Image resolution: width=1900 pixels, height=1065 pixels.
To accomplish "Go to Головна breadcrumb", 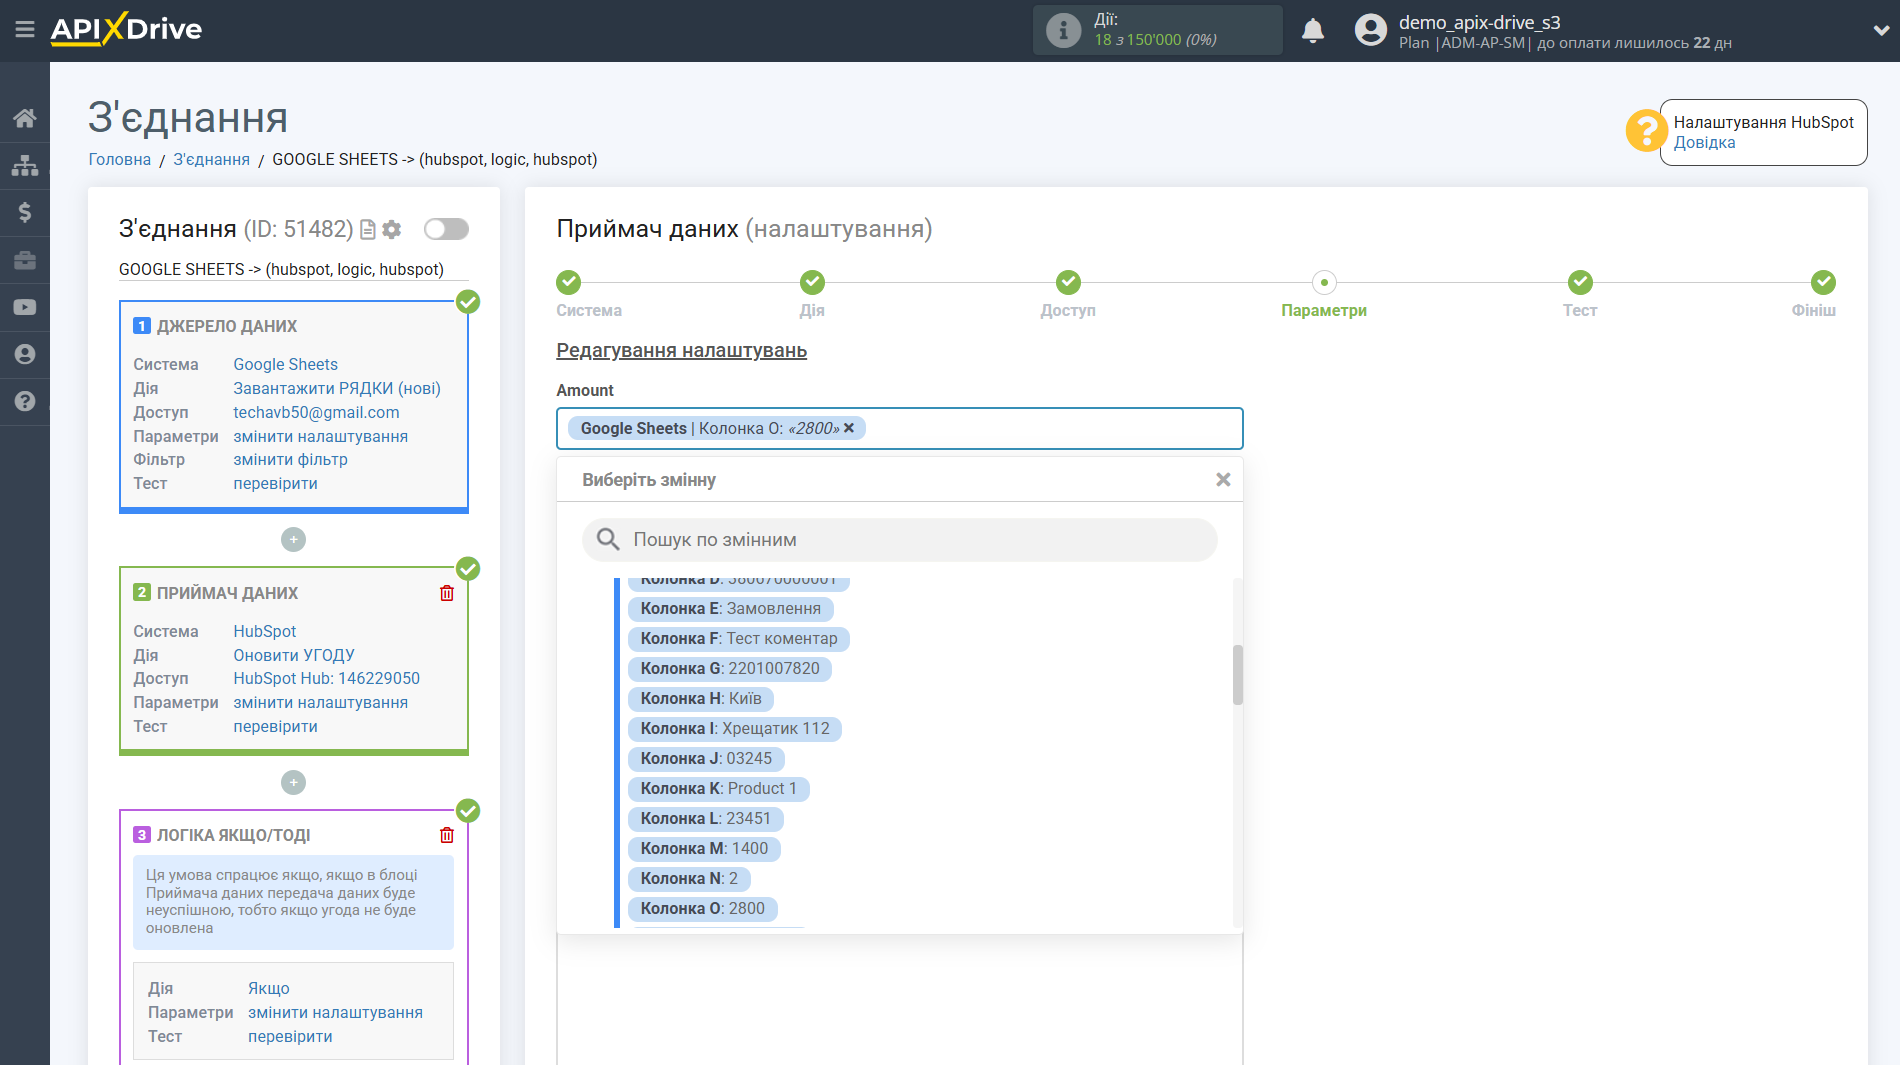I will click(119, 159).
